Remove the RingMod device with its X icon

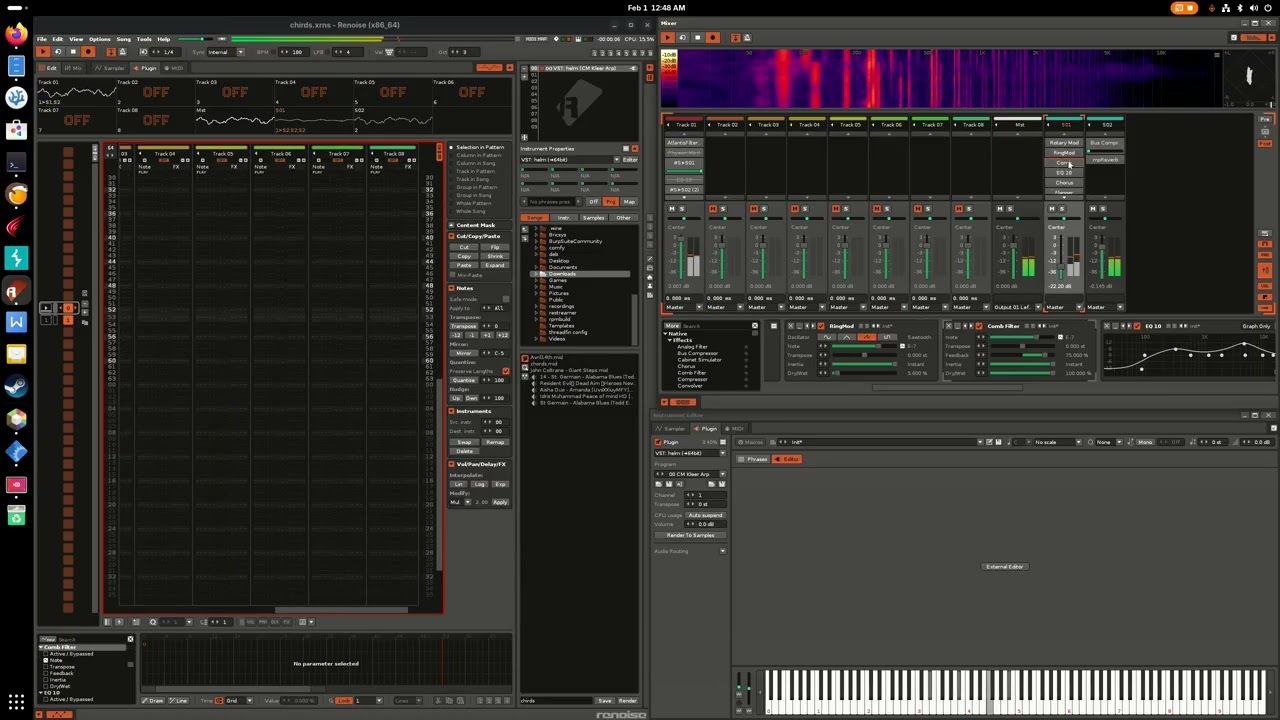pyautogui.click(x=791, y=326)
